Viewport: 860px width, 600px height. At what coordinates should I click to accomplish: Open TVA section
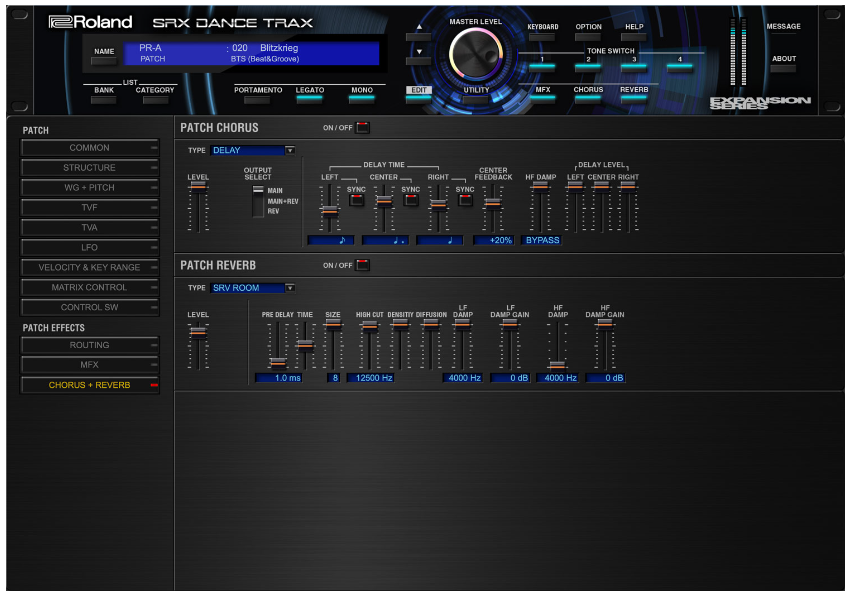89,227
